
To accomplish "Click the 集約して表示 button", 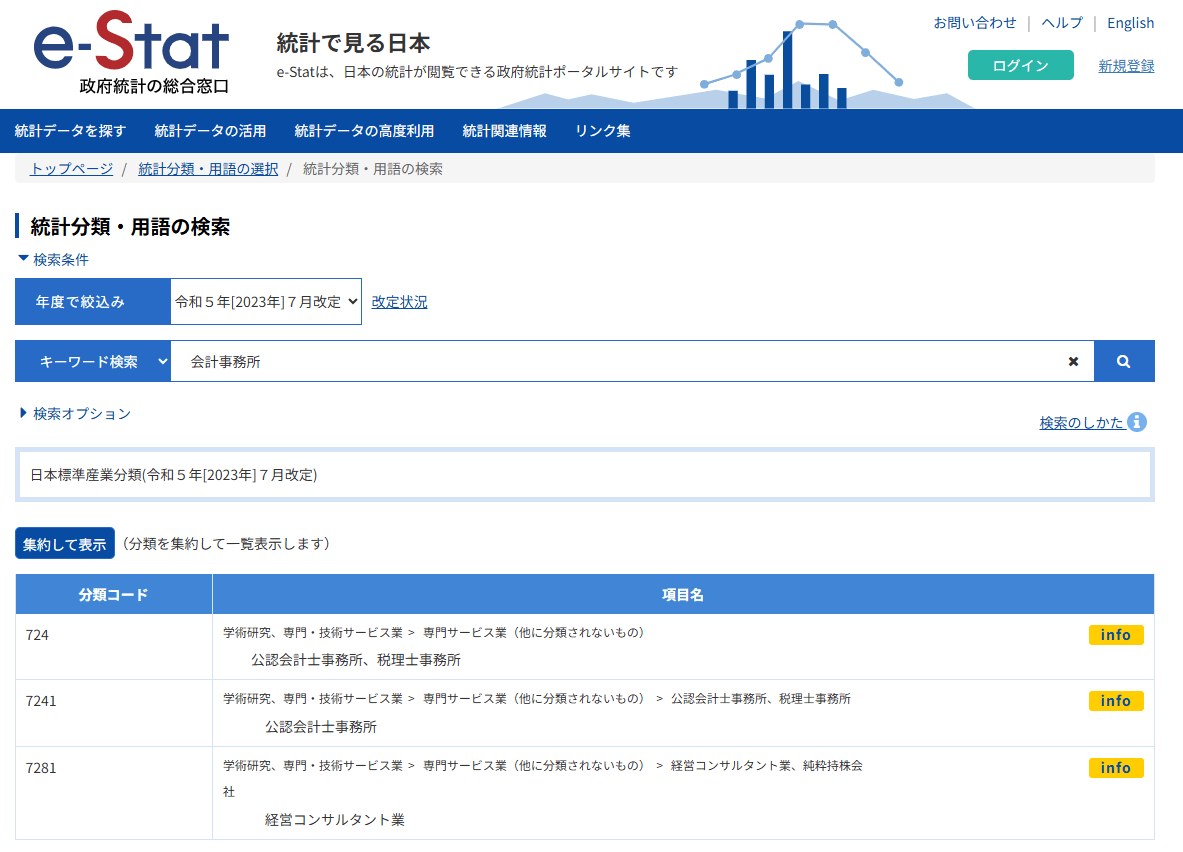I will click(x=65, y=544).
